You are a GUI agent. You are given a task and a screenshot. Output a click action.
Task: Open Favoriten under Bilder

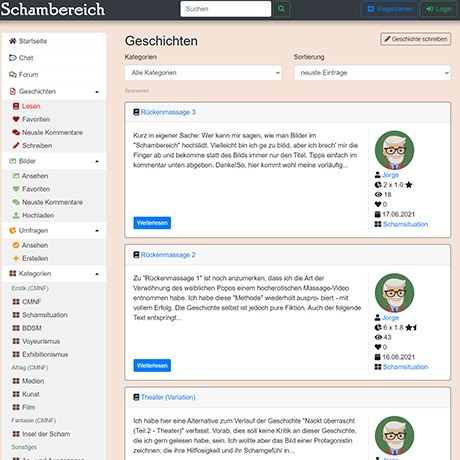coord(31,189)
